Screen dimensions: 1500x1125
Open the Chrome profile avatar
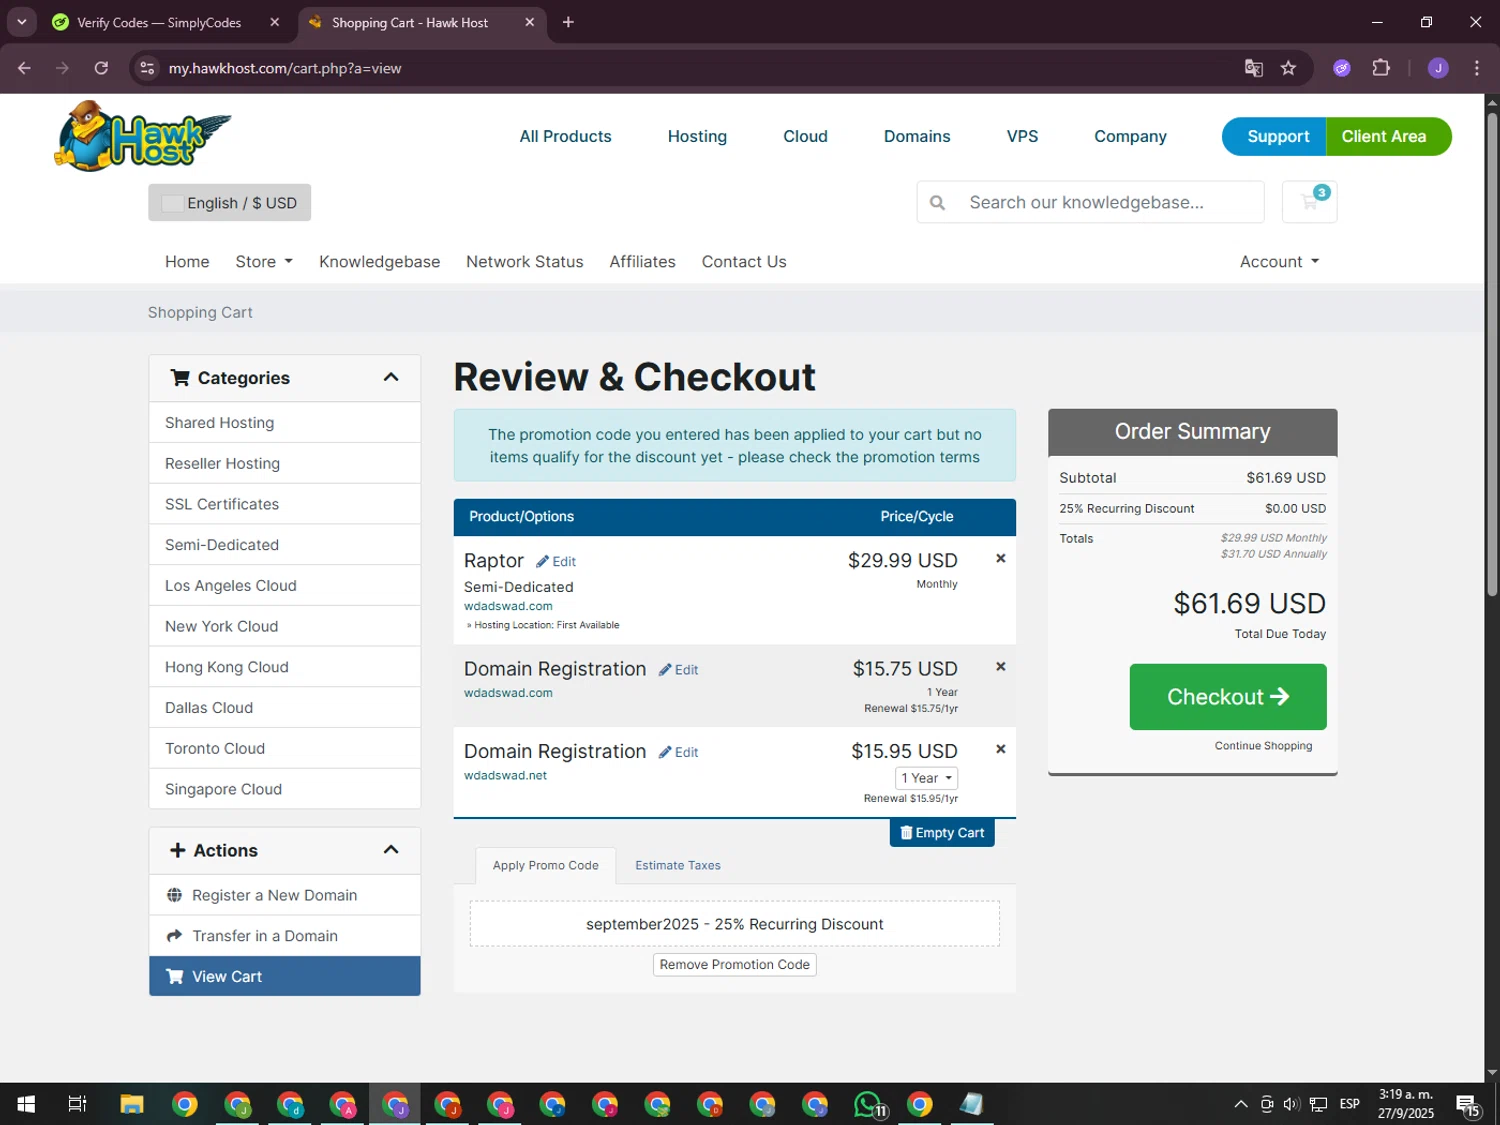pyautogui.click(x=1438, y=68)
